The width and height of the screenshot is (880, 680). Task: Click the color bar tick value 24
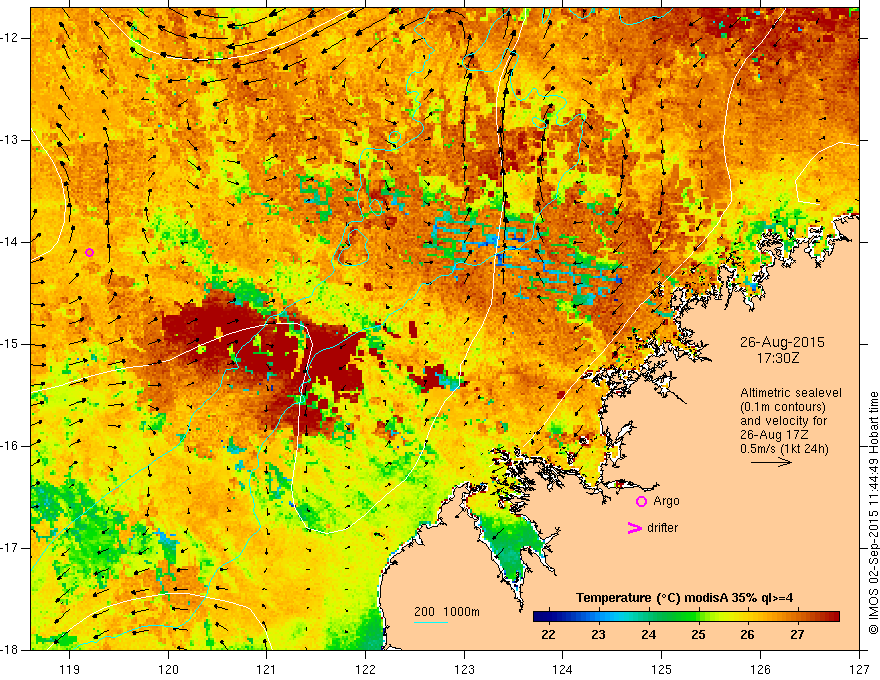pos(648,635)
